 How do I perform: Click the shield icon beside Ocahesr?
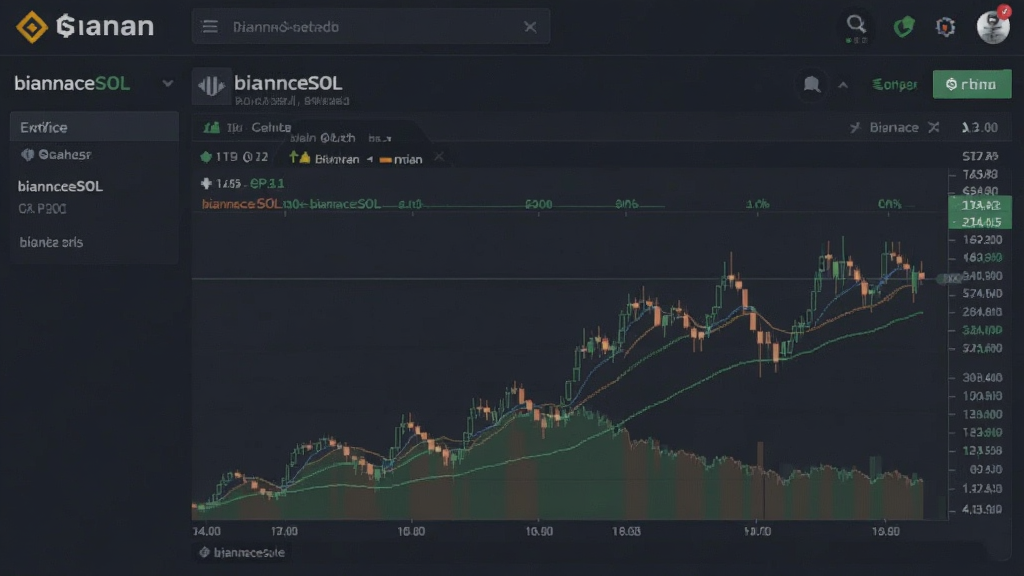coord(27,155)
